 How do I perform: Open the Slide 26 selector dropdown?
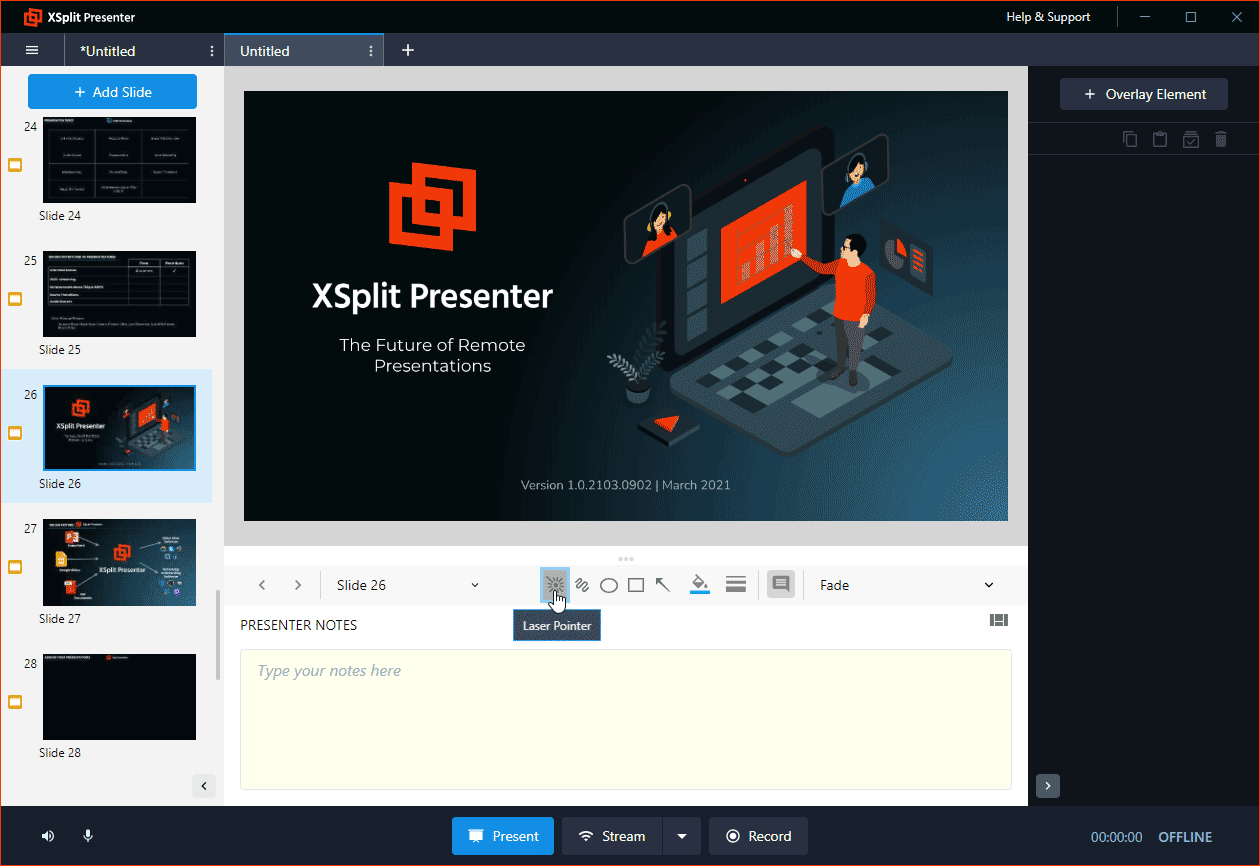(x=407, y=585)
